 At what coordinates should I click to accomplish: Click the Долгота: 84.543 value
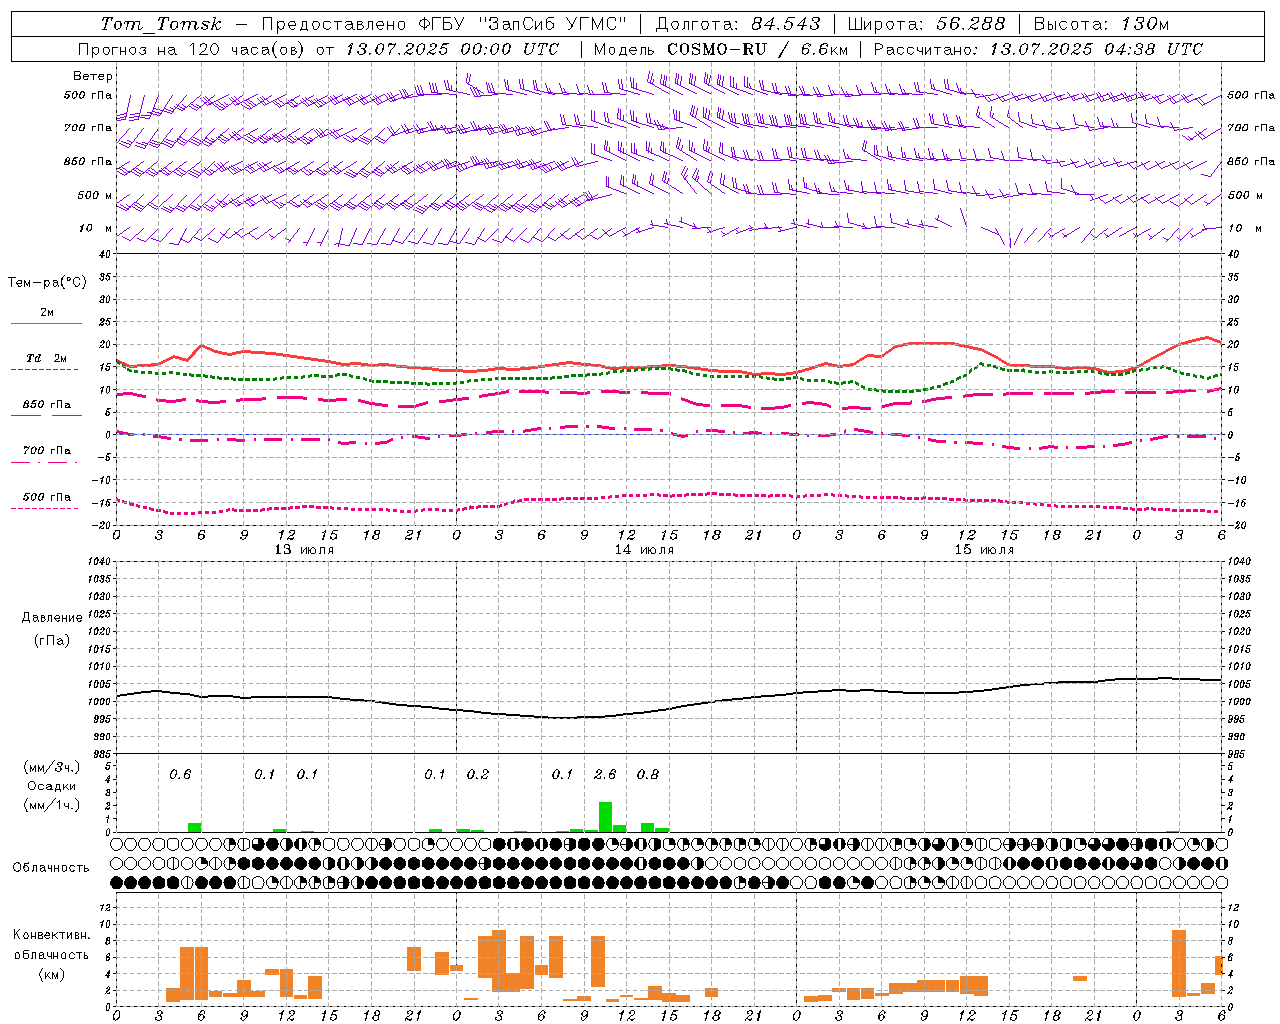click(x=737, y=24)
